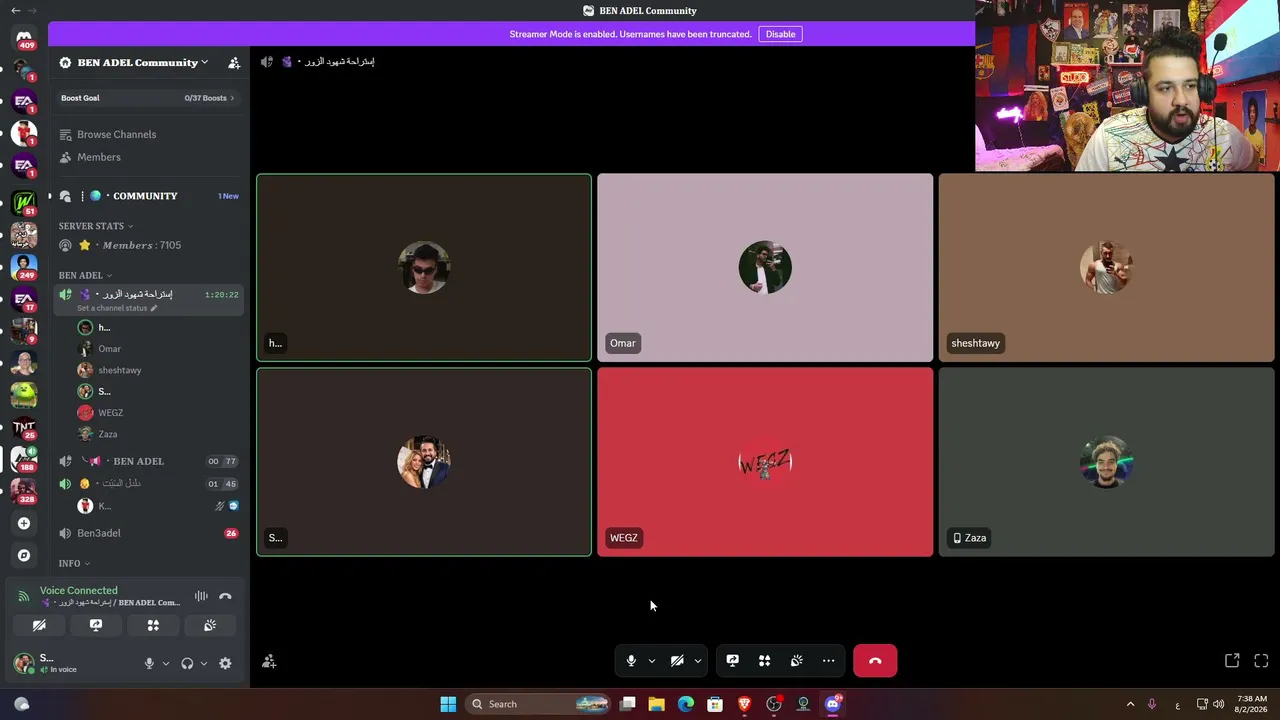The width and height of the screenshot is (1280, 720).
Task: Click Set a channel status
Action: tap(112, 308)
